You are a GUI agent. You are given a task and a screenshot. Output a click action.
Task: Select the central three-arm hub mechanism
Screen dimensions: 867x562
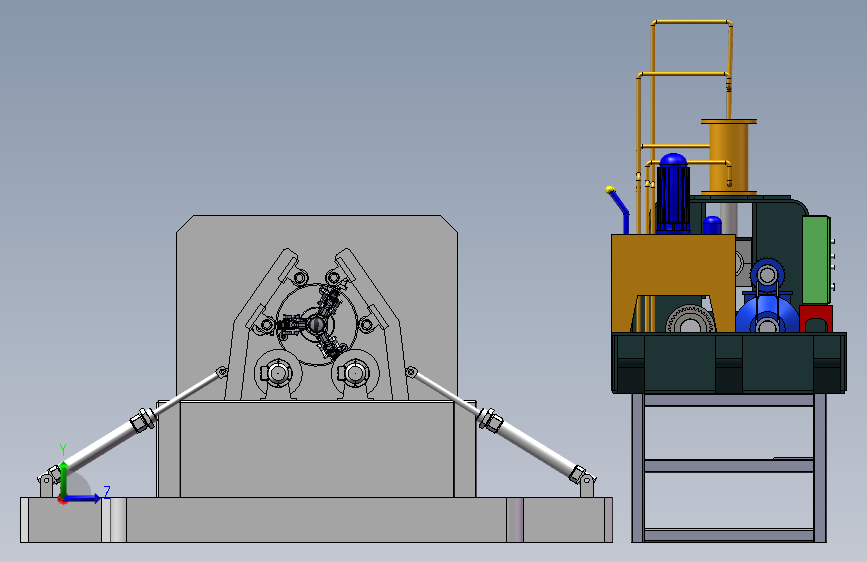point(316,325)
